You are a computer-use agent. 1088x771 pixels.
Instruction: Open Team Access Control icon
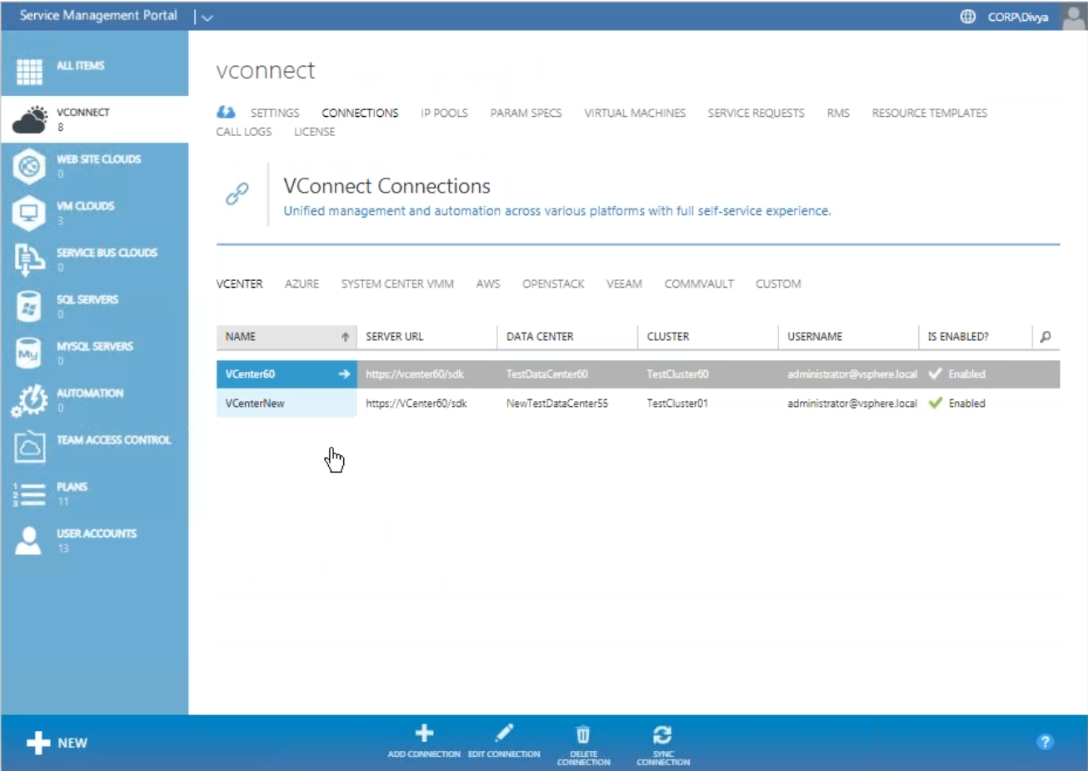[x=29, y=447]
